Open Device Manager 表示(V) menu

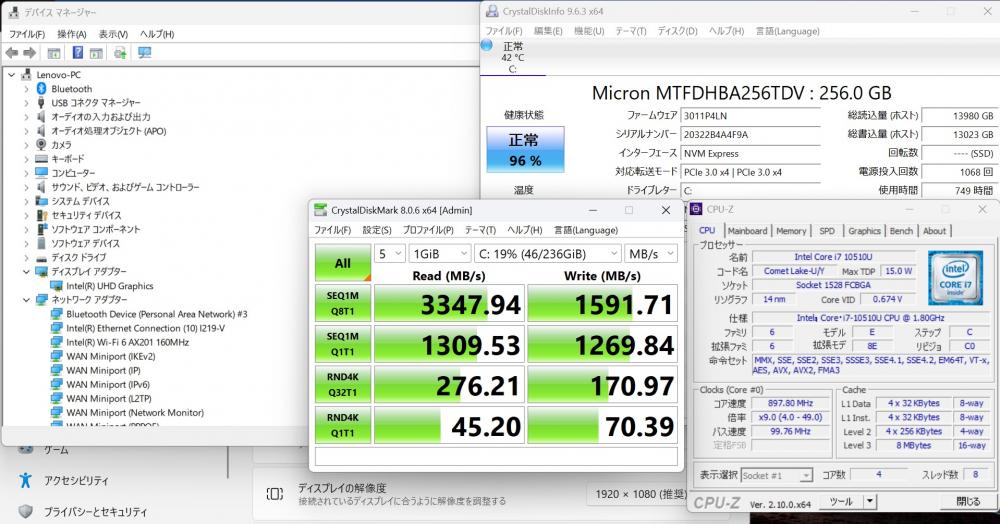[113, 34]
